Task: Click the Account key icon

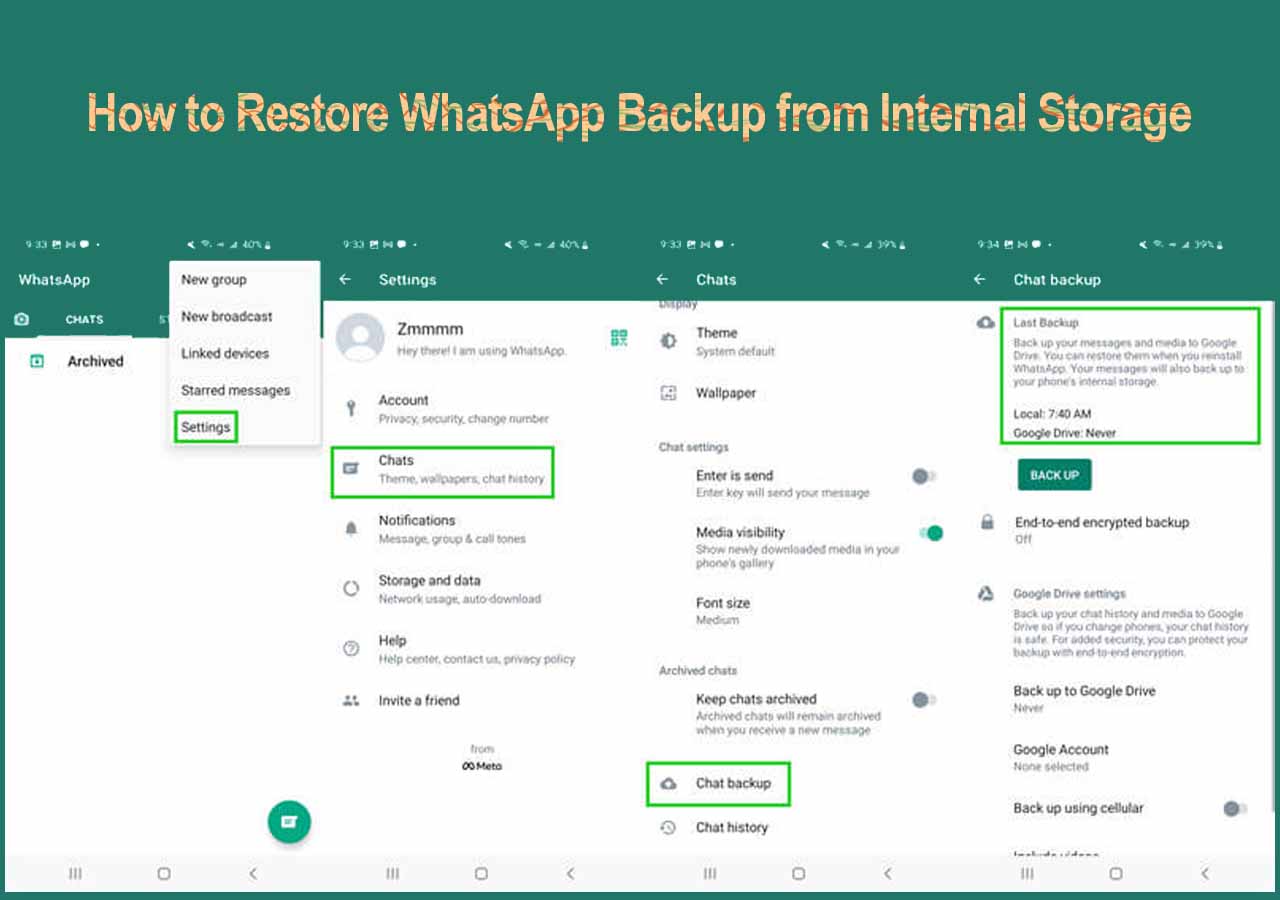Action: 351,408
